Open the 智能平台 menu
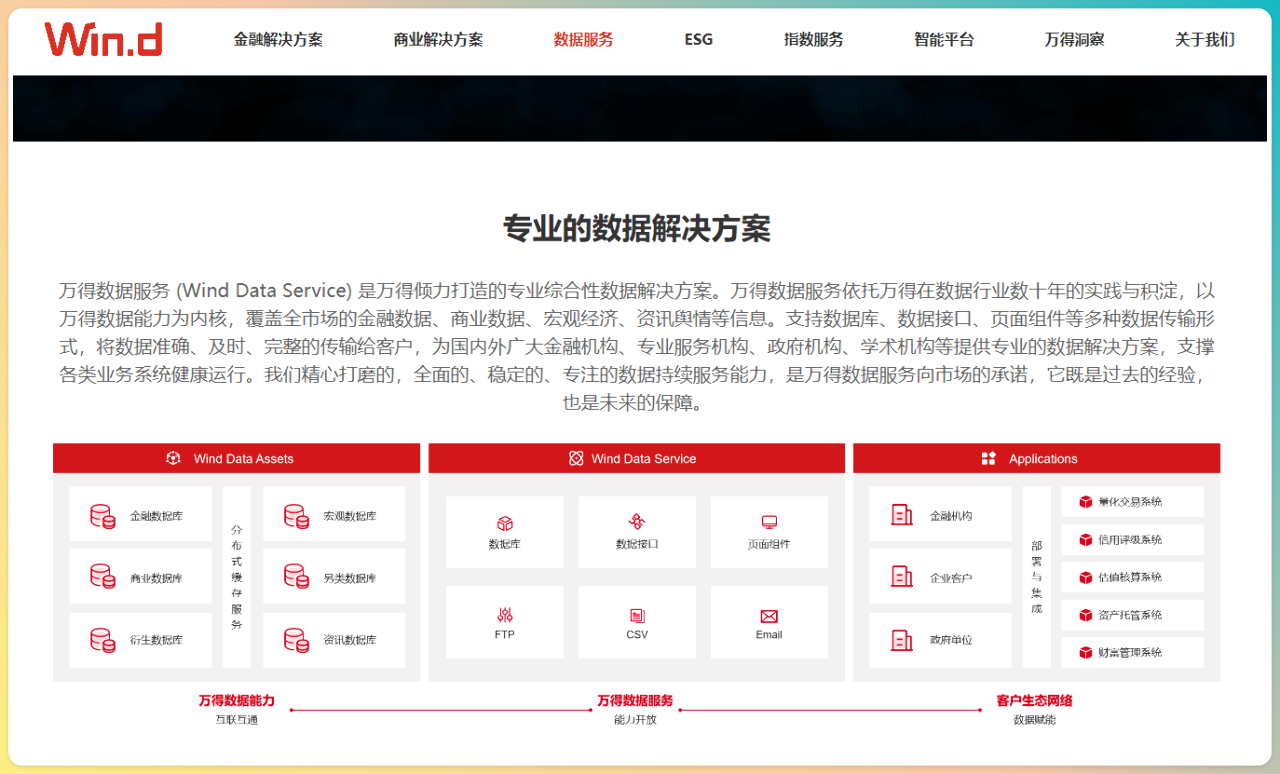The width and height of the screenshot is (1280, 774). coord(944,40)
